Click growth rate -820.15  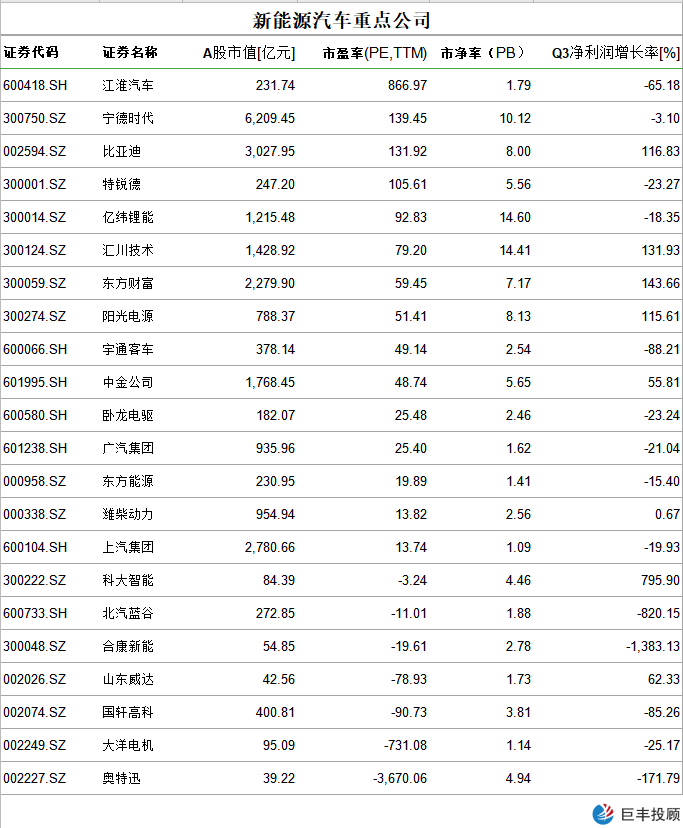coord(659,614)
